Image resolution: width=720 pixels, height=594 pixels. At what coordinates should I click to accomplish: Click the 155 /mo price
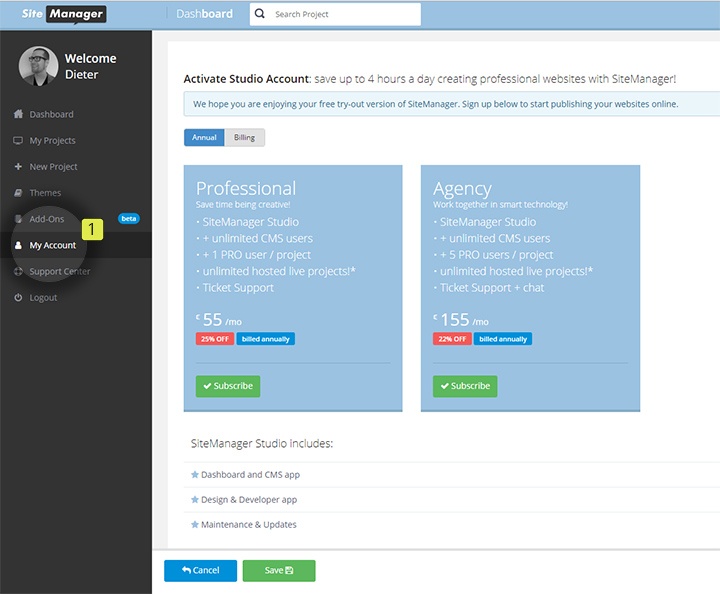coord(461,319)
